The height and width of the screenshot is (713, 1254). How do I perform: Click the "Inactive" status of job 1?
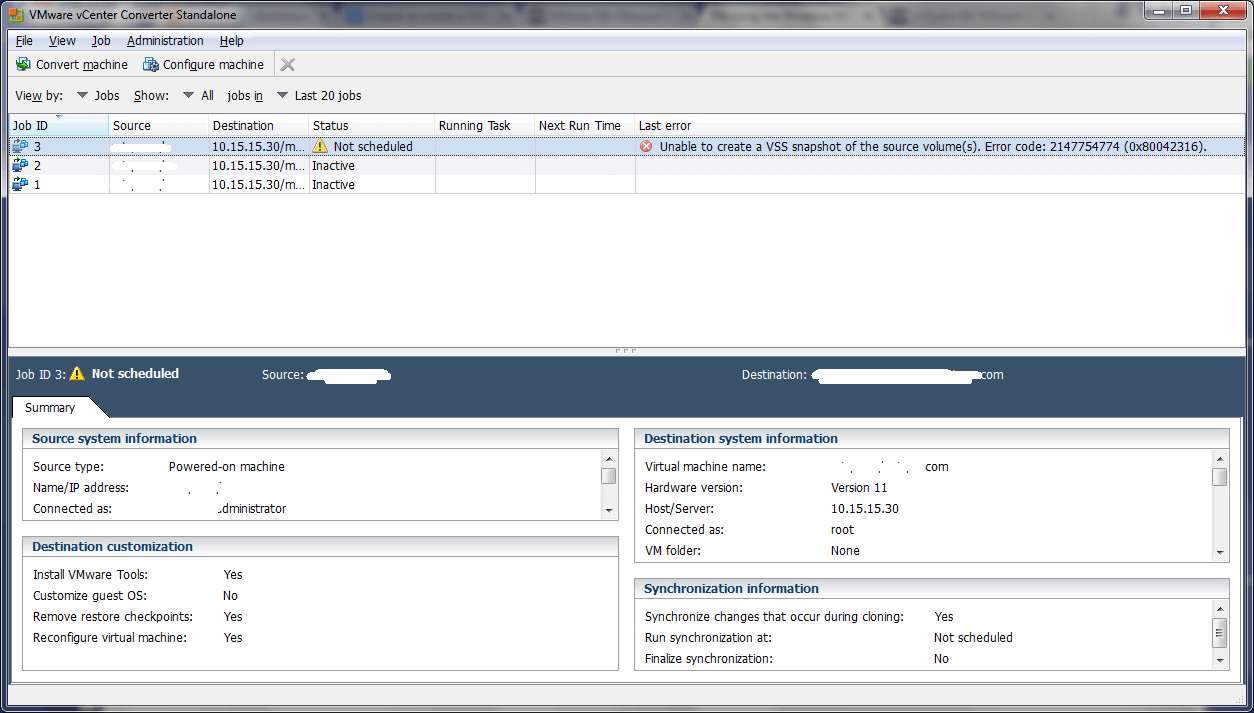pyautogui.click(x=333, y=184)
